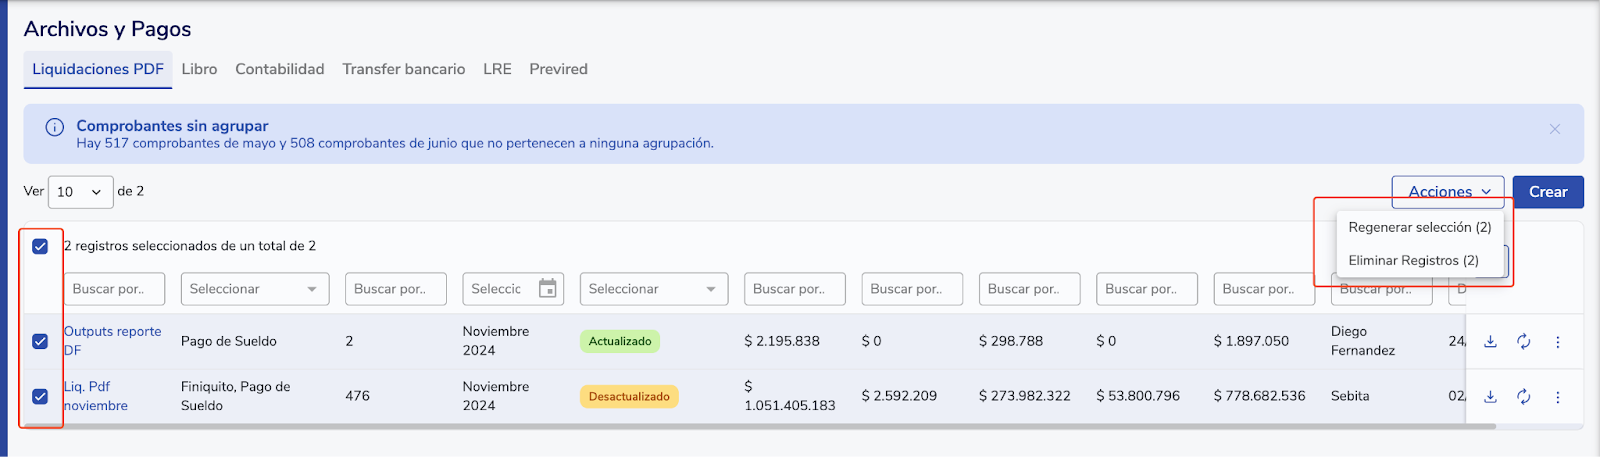Deselect the Outputs reporte DF row checkbox
Image resolution: width=1600 pixels, height=457 pixels.
(40, 341)
